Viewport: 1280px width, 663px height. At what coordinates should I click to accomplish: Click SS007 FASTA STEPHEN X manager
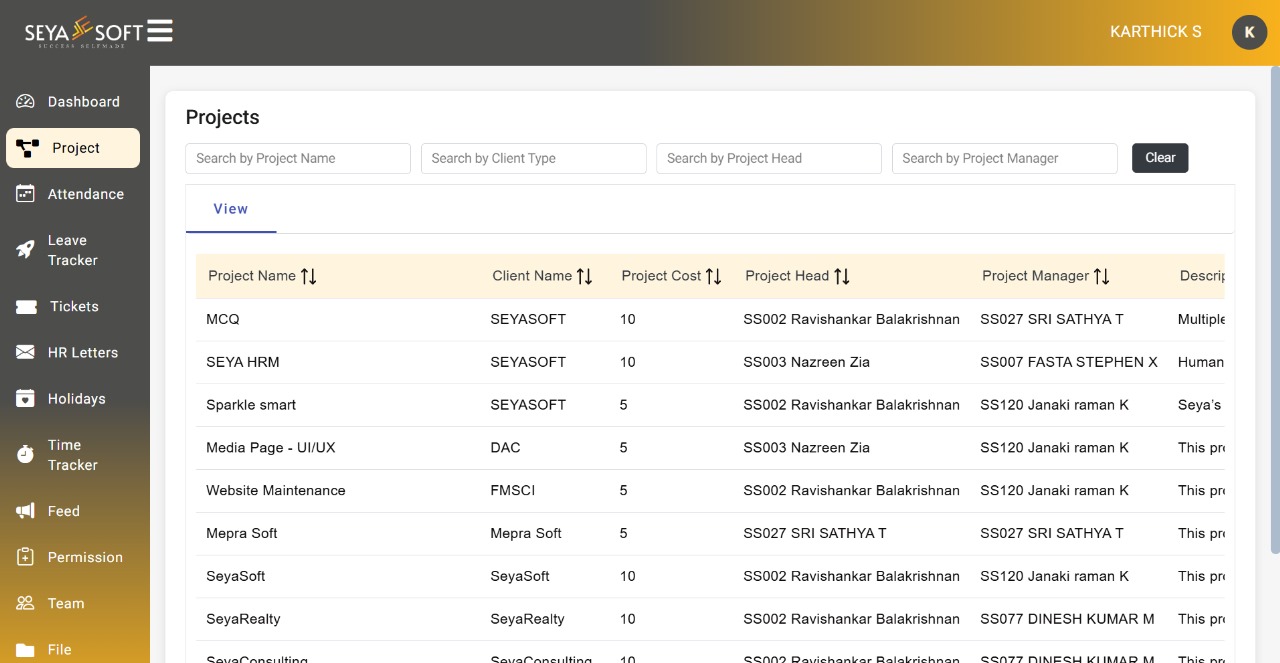1069,362
